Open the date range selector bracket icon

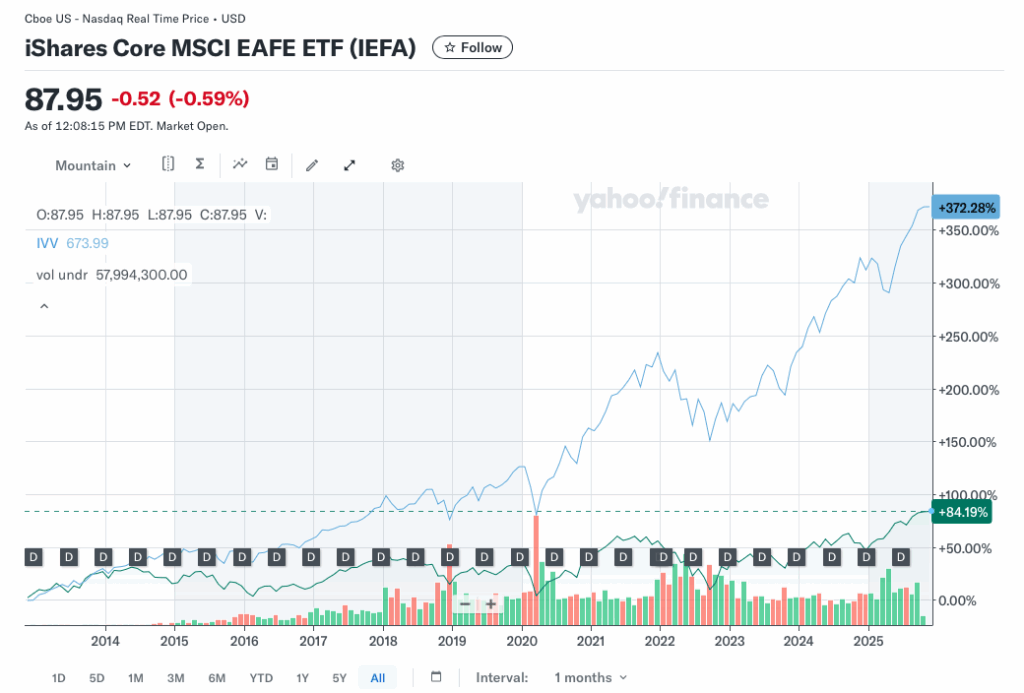(168, 164)
